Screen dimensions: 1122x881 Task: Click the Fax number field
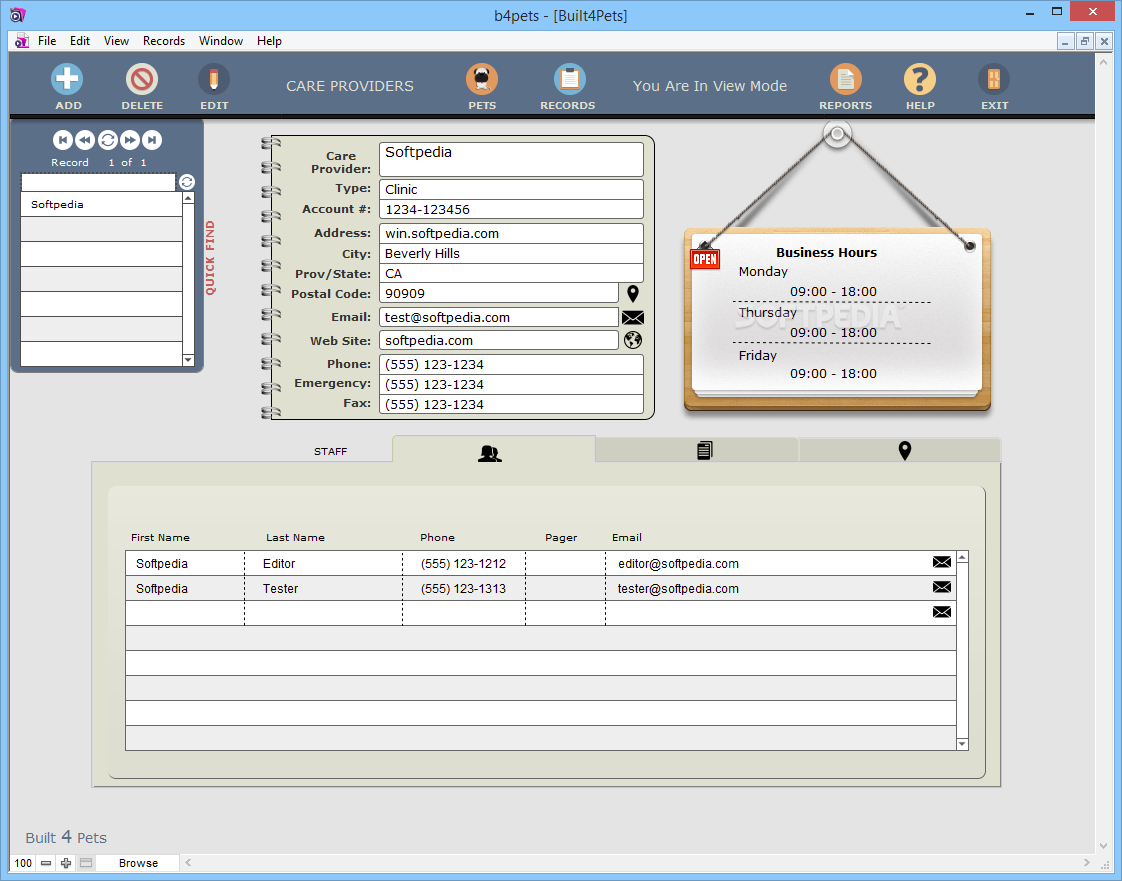tap(511, 404)
